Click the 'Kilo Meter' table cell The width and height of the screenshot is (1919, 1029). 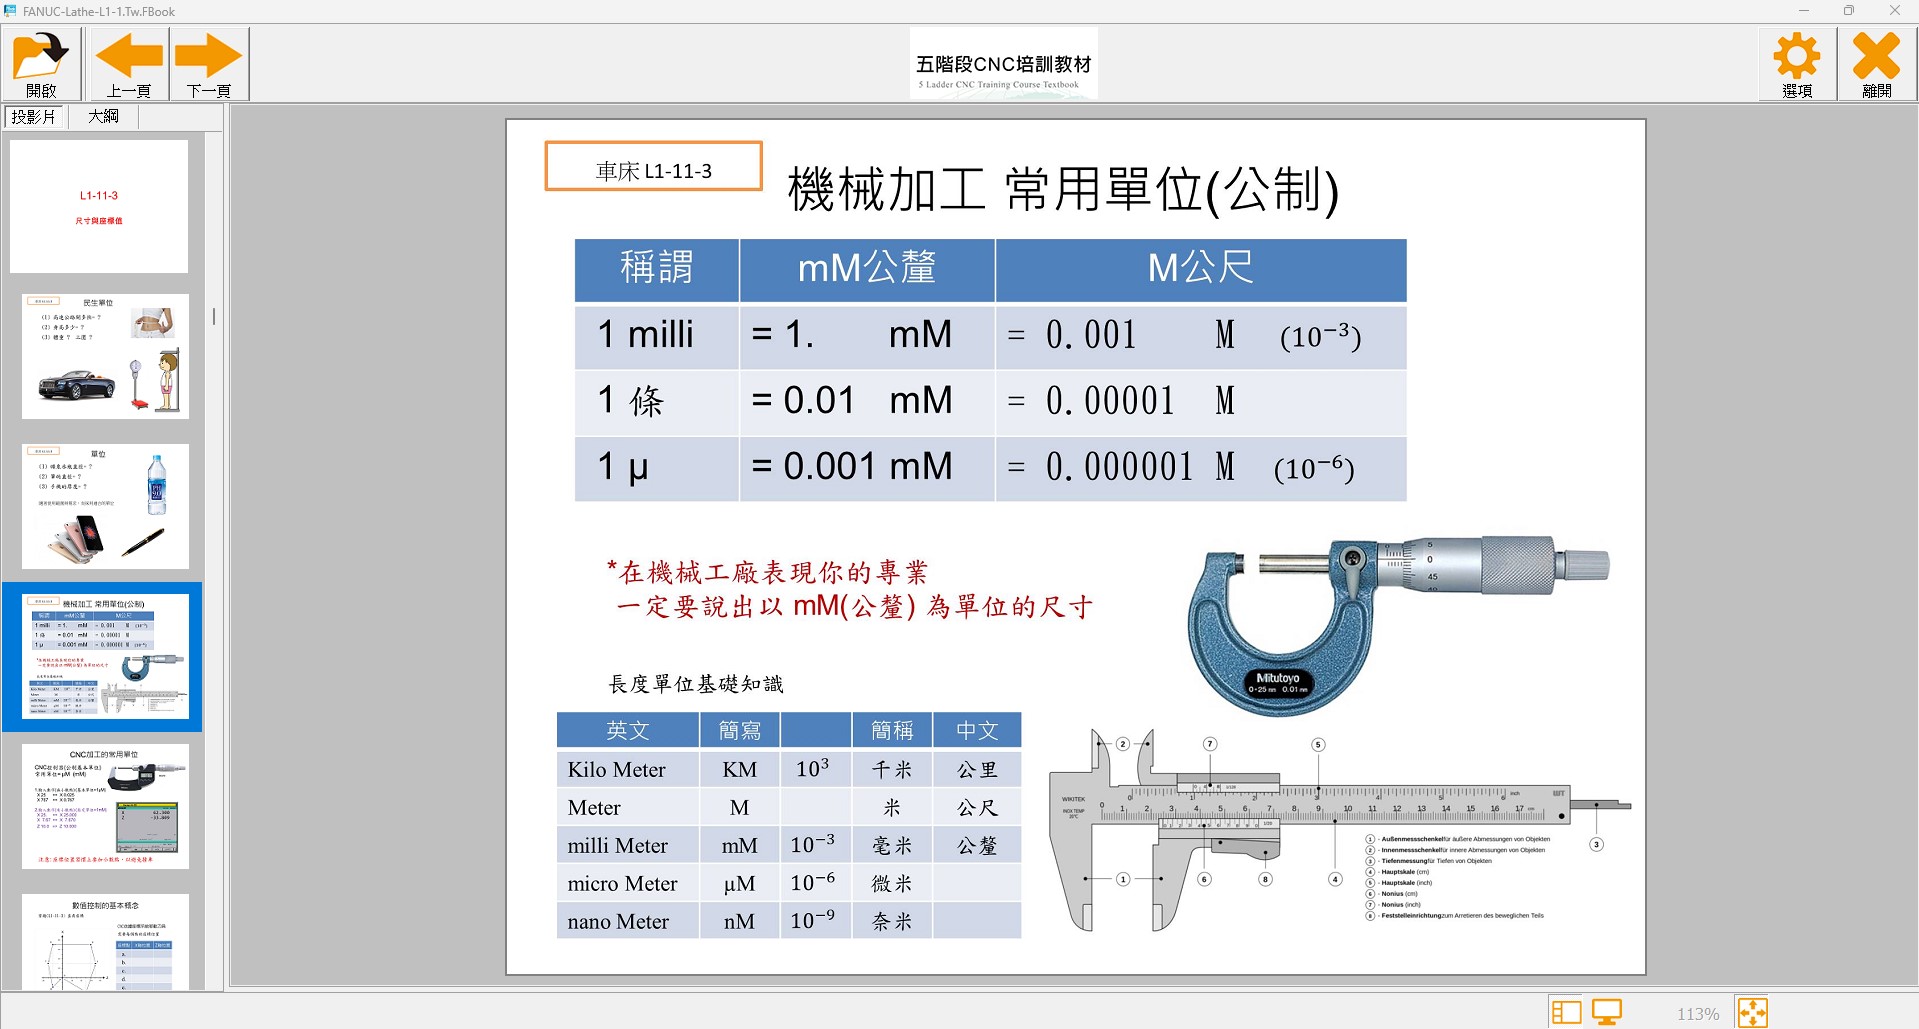[627, 769]
